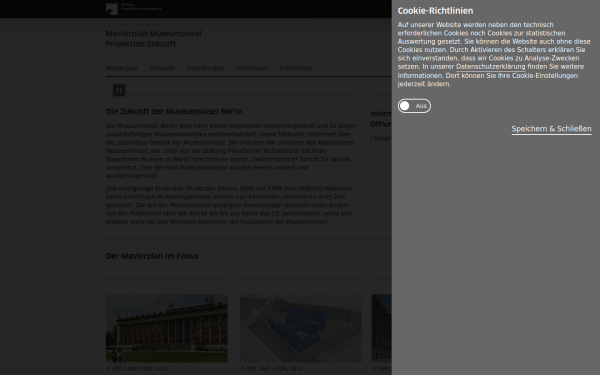
Task: Open the colonnaded museum building thumbnail
Action: [x=166, y=328]
